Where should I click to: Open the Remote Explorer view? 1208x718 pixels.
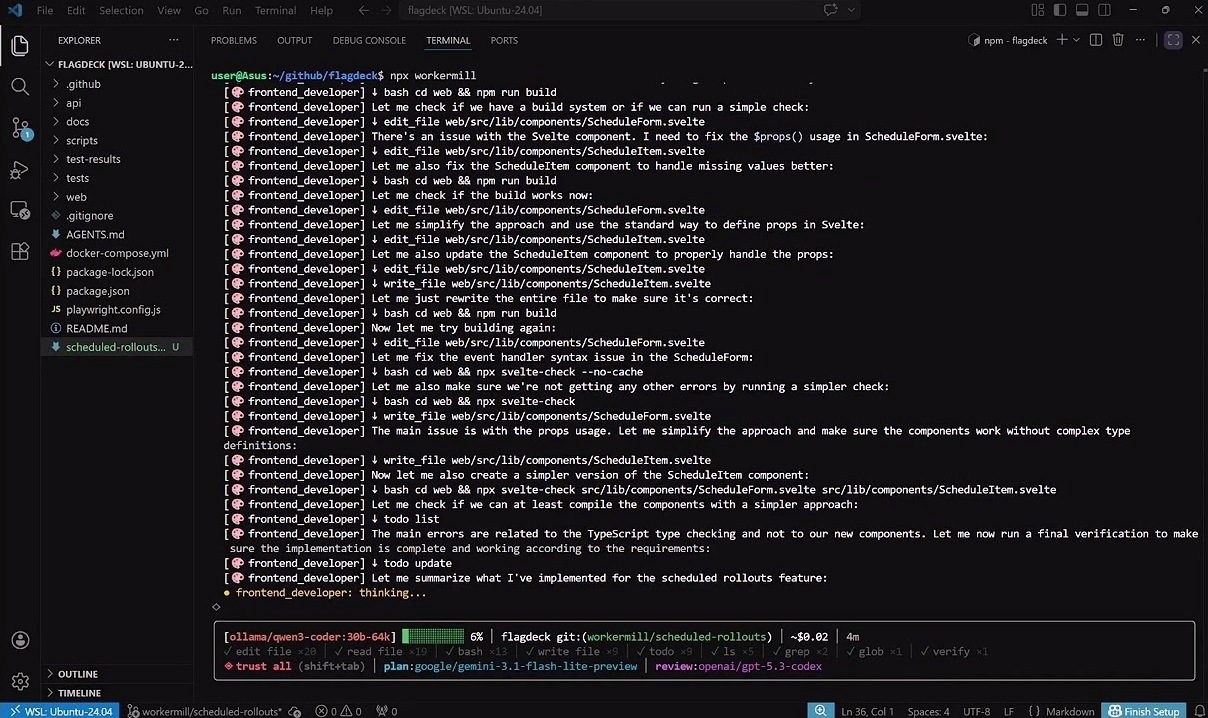click(x=20, y=210)
